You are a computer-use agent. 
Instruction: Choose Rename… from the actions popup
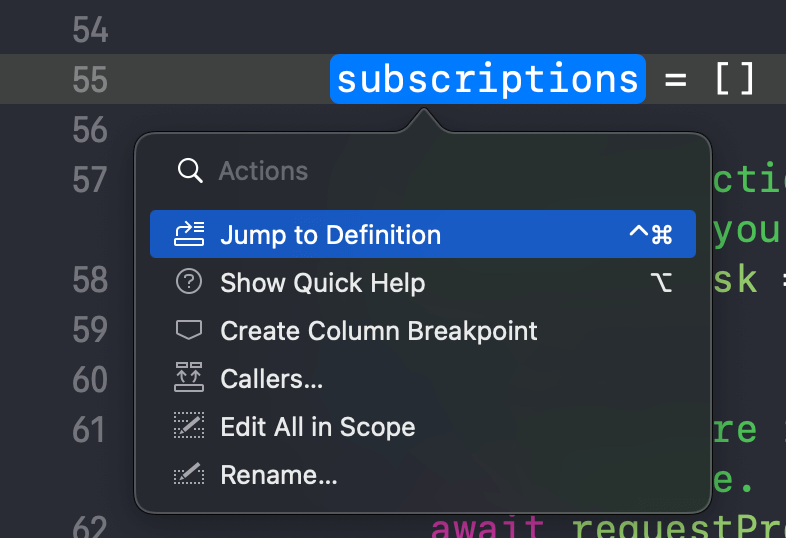[x=423, y=475]
